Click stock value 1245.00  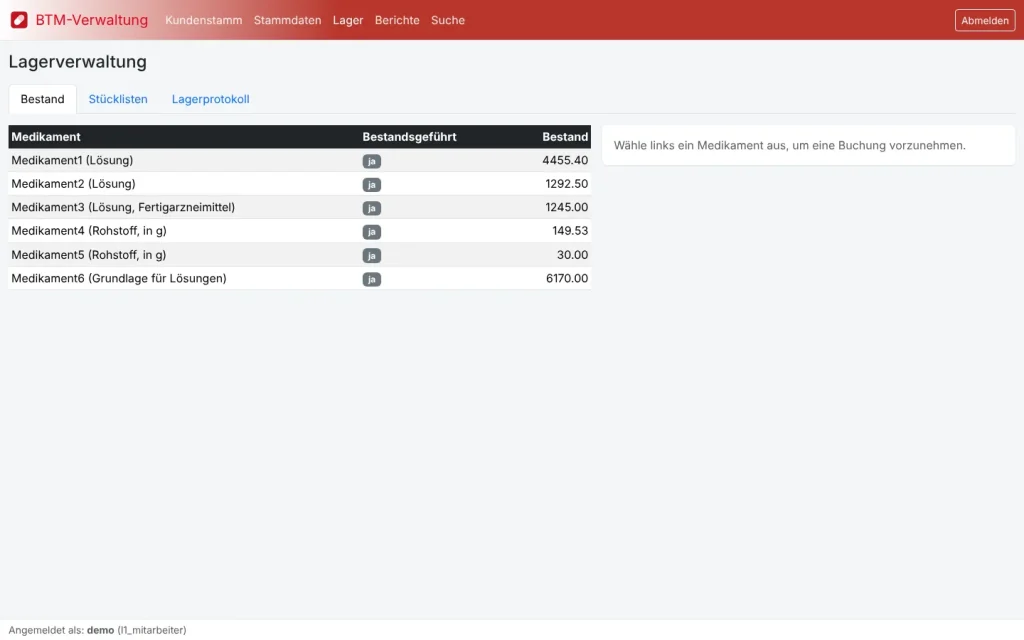click(566, 207)
